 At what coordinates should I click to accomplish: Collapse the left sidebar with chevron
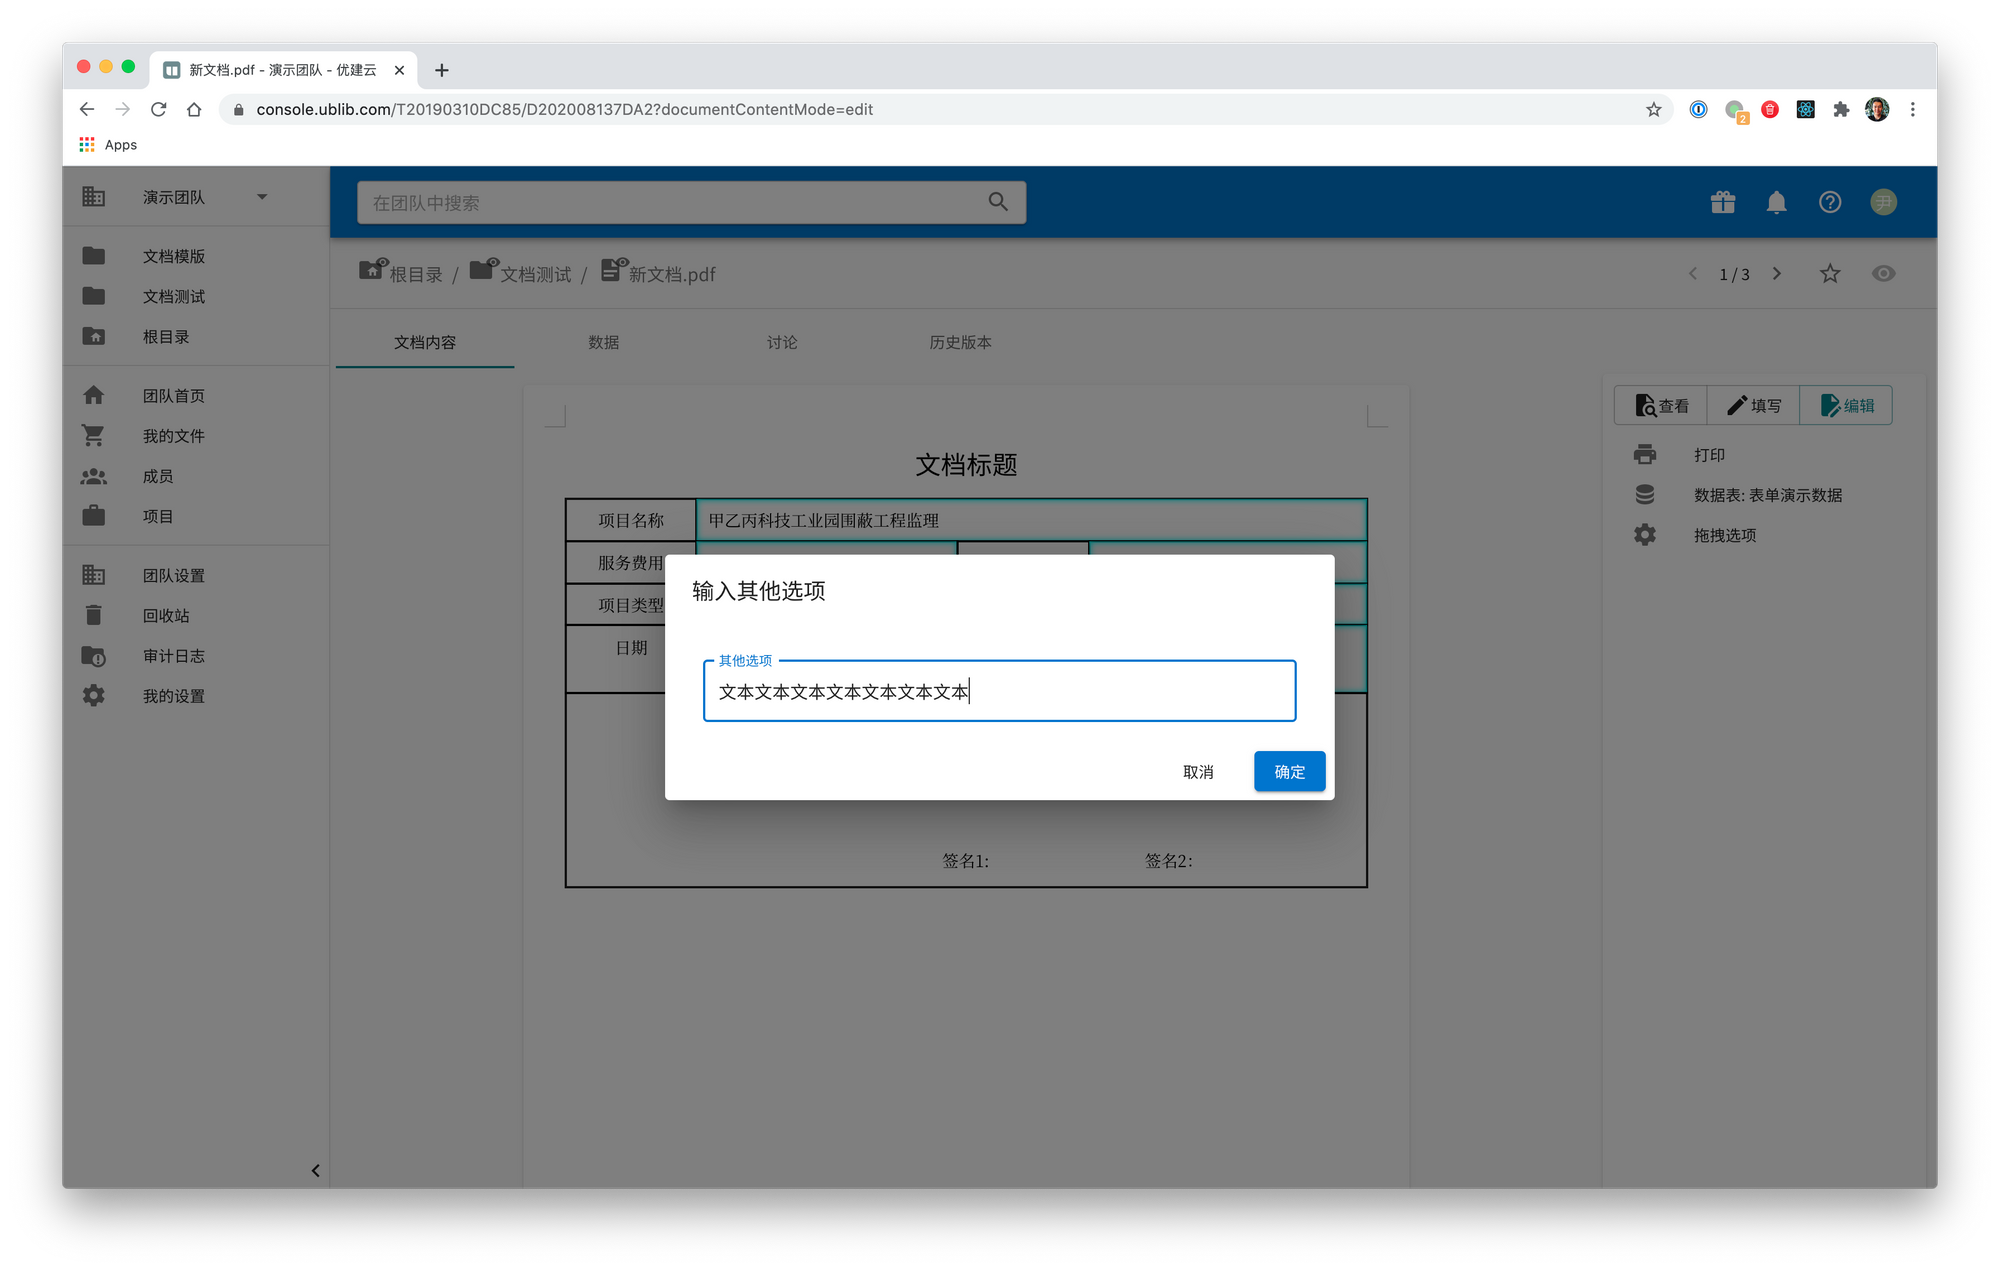click(315, 1170)
